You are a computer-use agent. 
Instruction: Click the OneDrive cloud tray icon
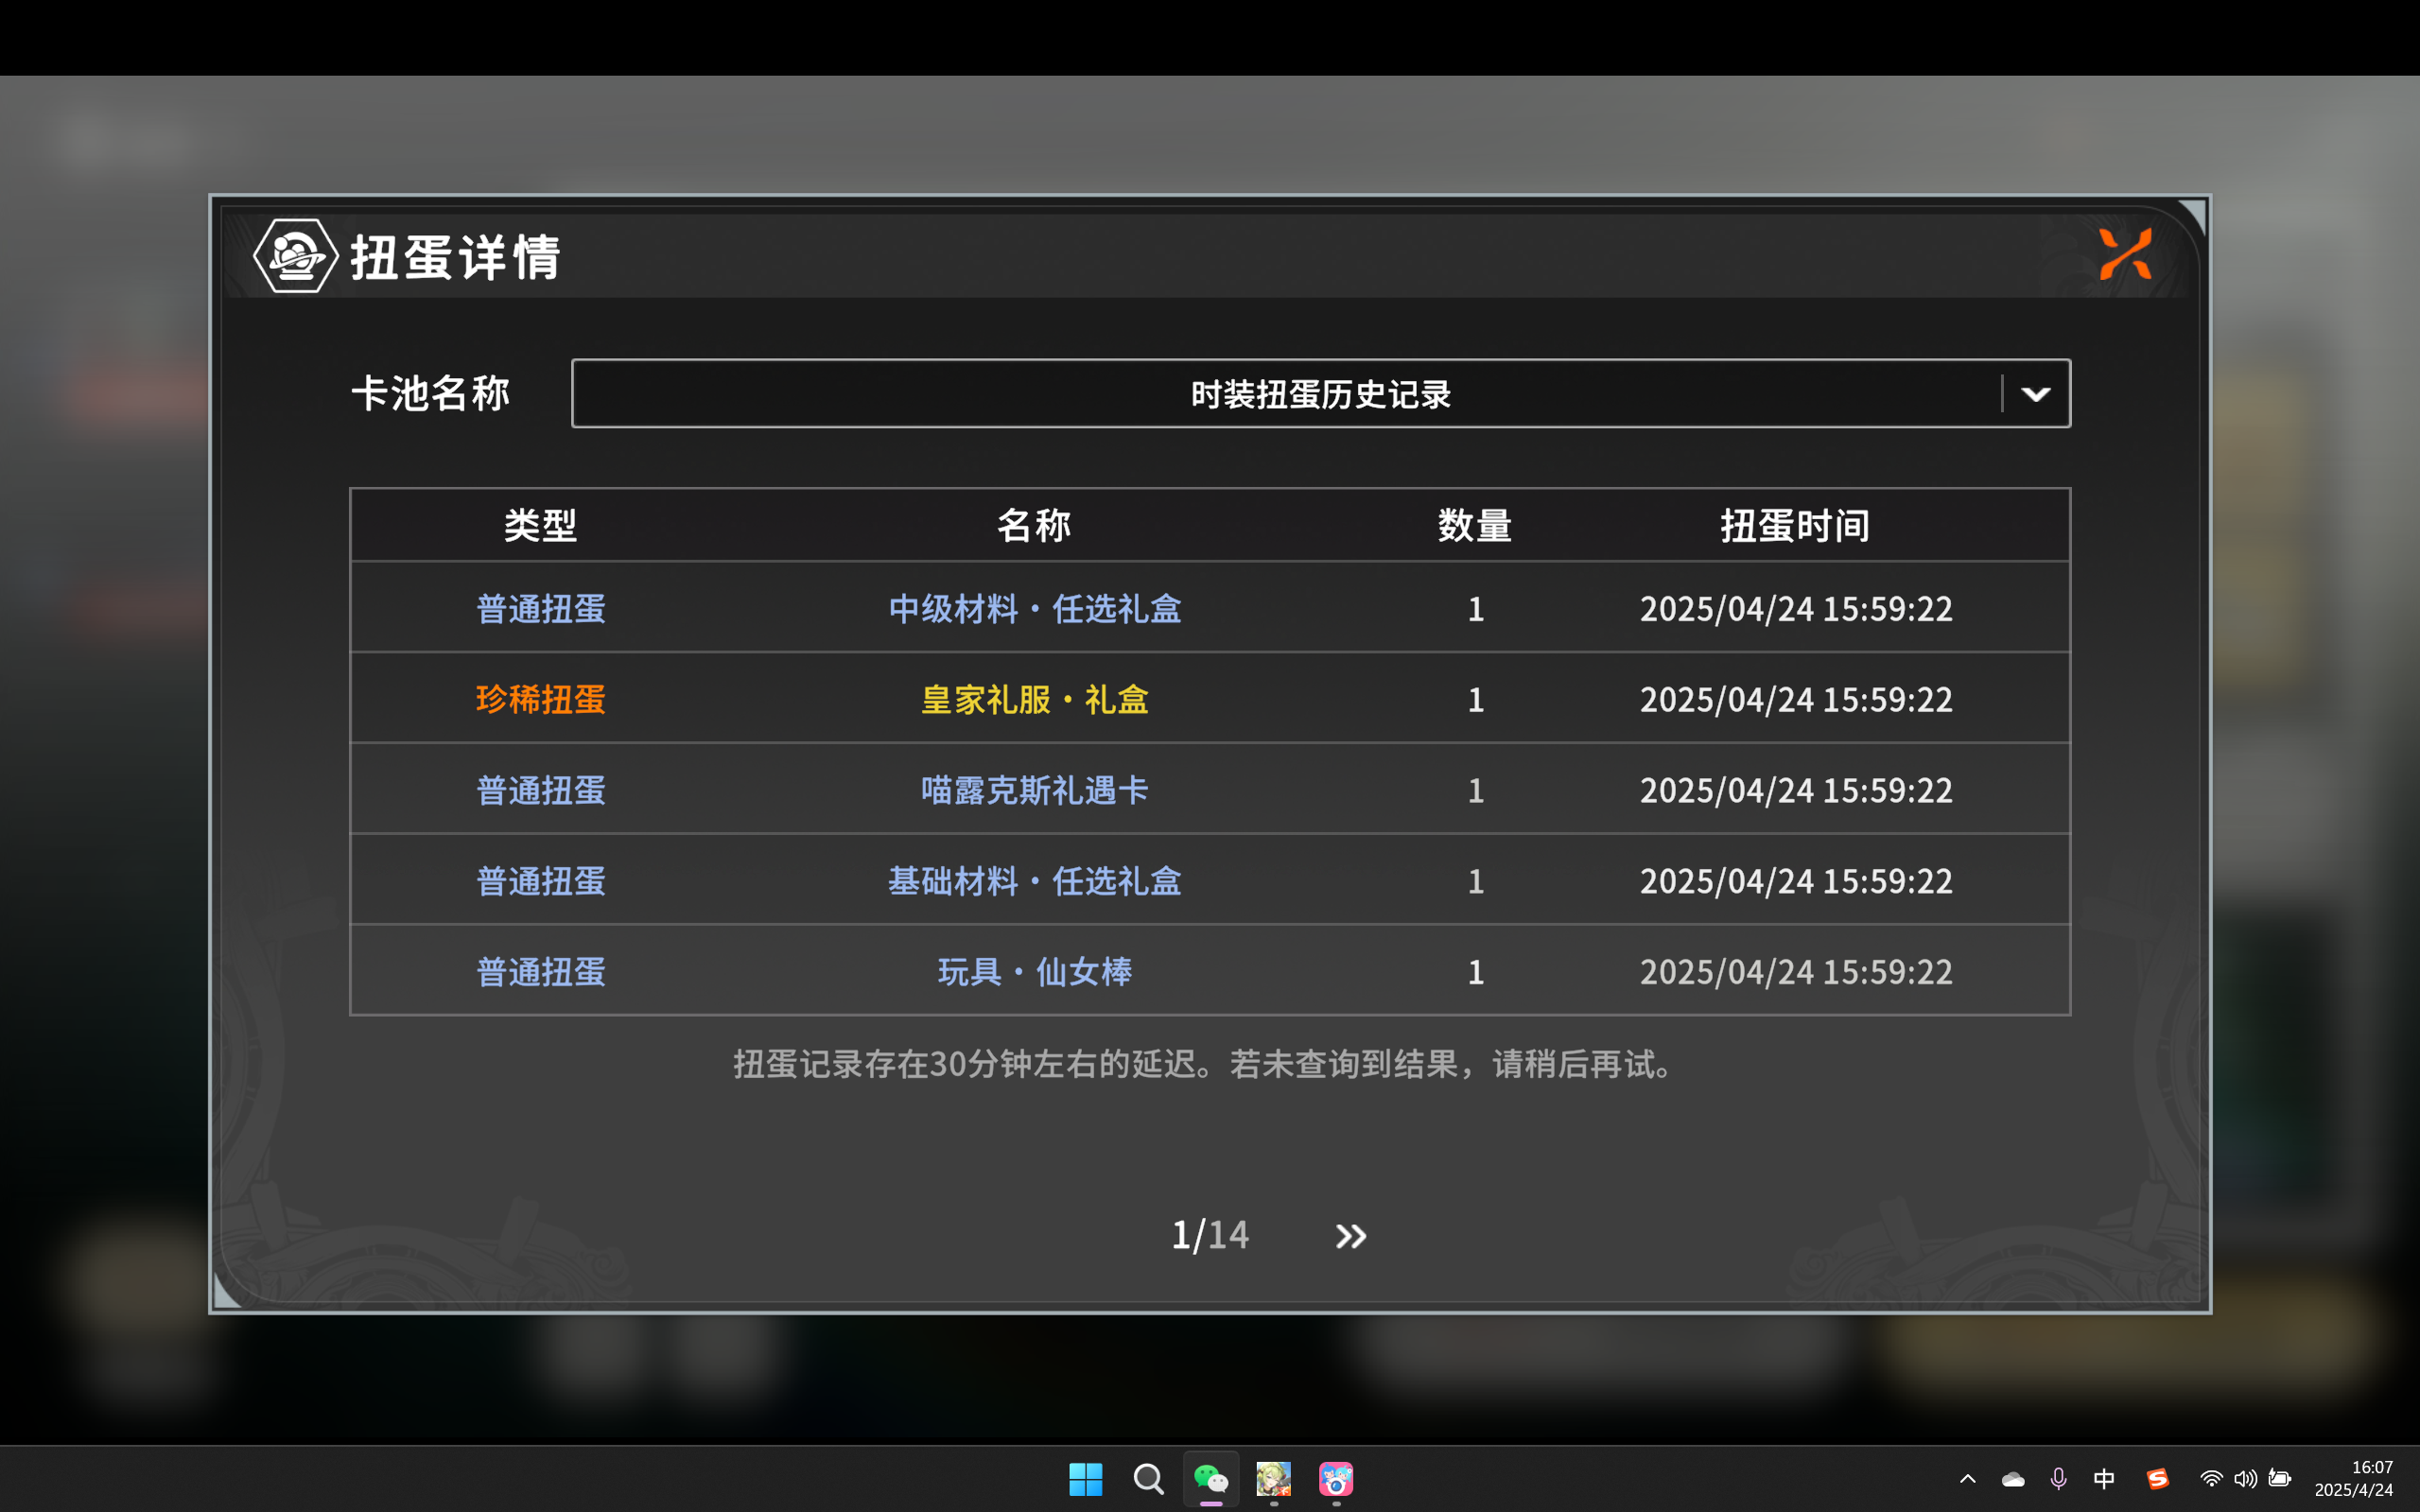[x=2013, y=1479]
